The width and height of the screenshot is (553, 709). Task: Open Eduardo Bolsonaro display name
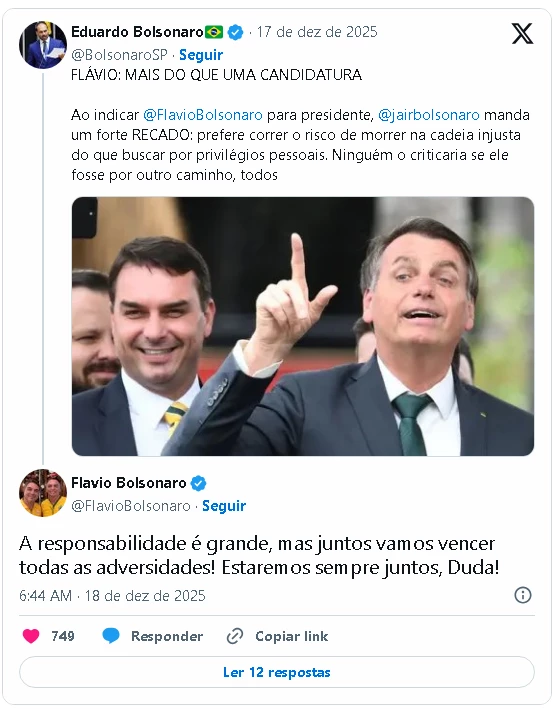(137, 32)
